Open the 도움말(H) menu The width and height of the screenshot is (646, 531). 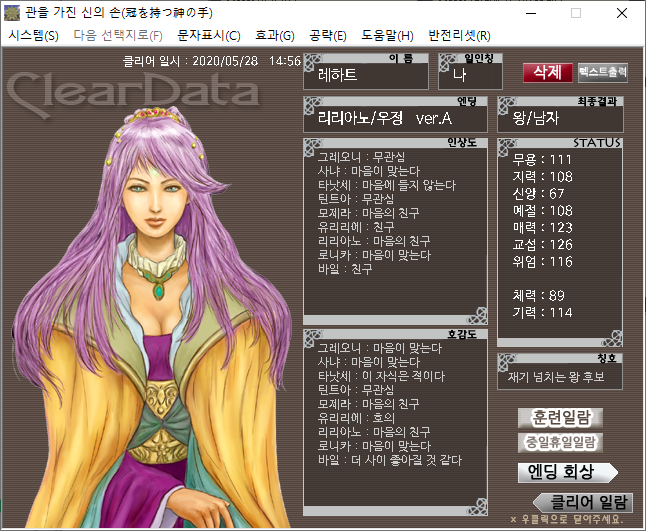tap(387, 35)
